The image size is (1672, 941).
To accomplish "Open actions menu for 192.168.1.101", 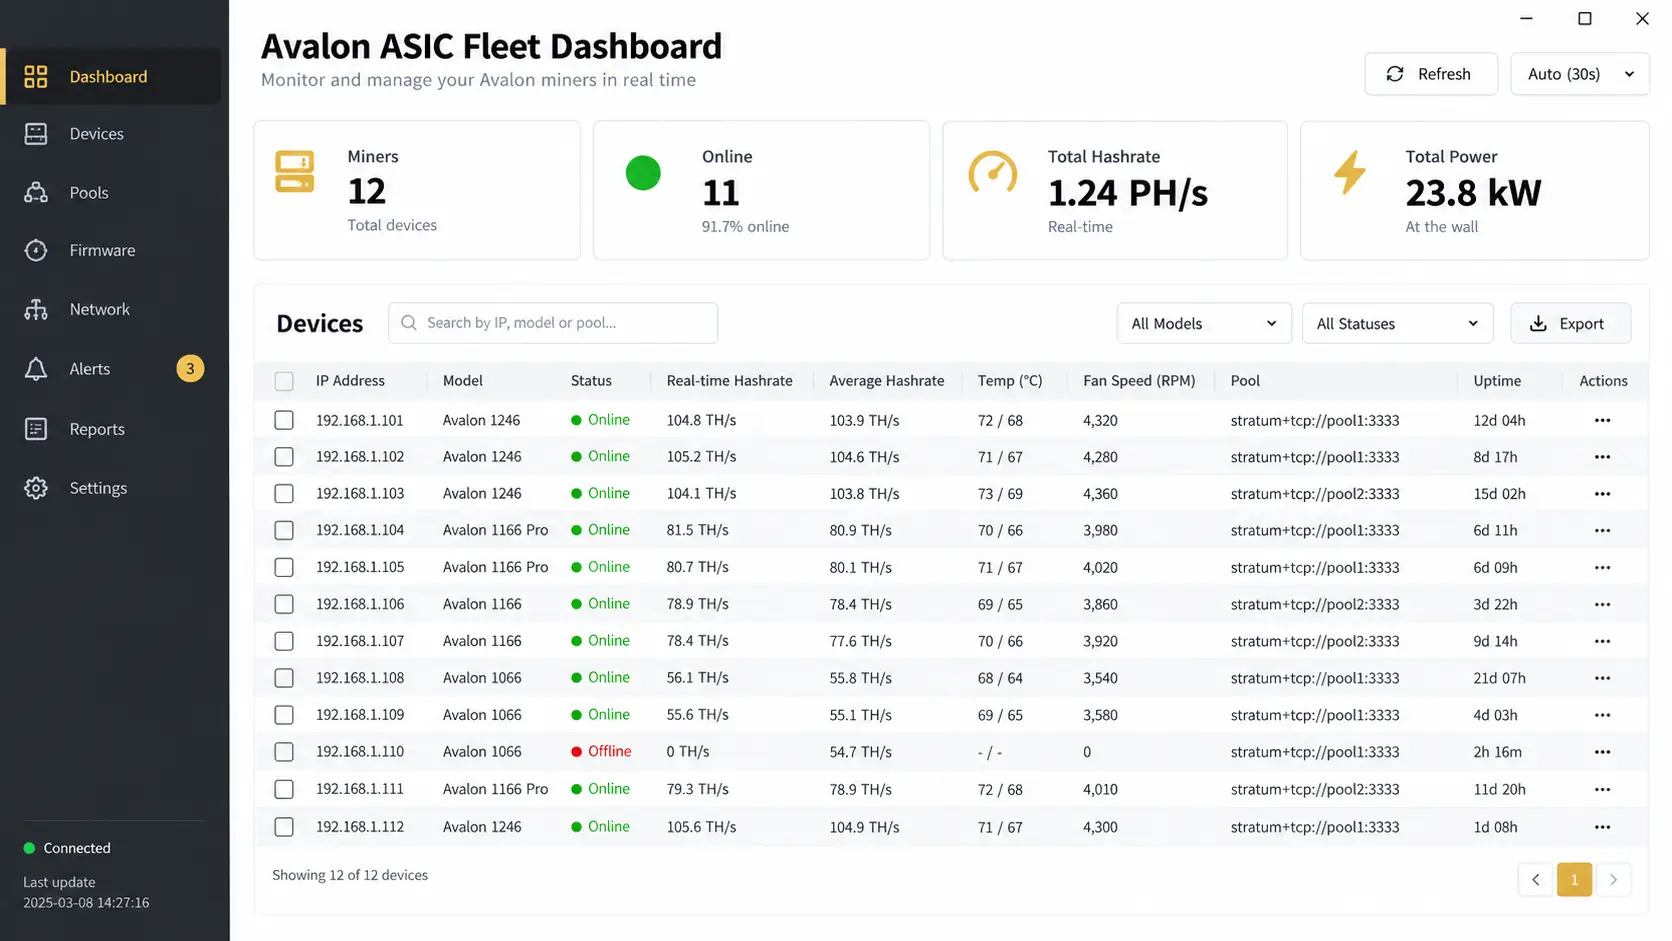I will (1602, 420).
